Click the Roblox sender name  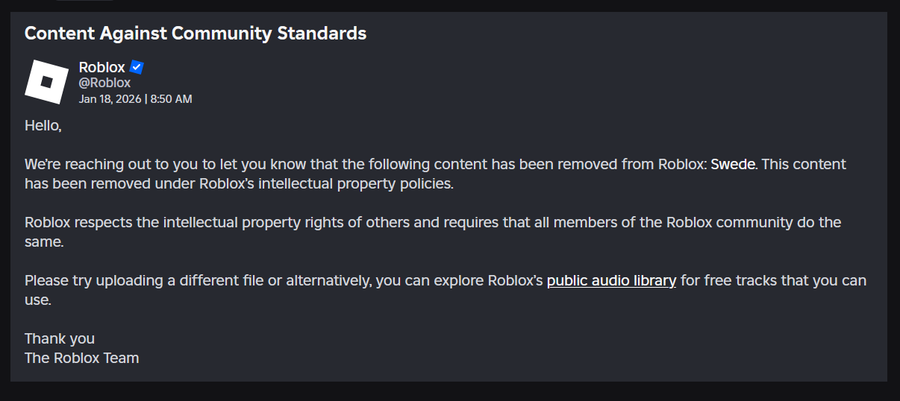102,67
